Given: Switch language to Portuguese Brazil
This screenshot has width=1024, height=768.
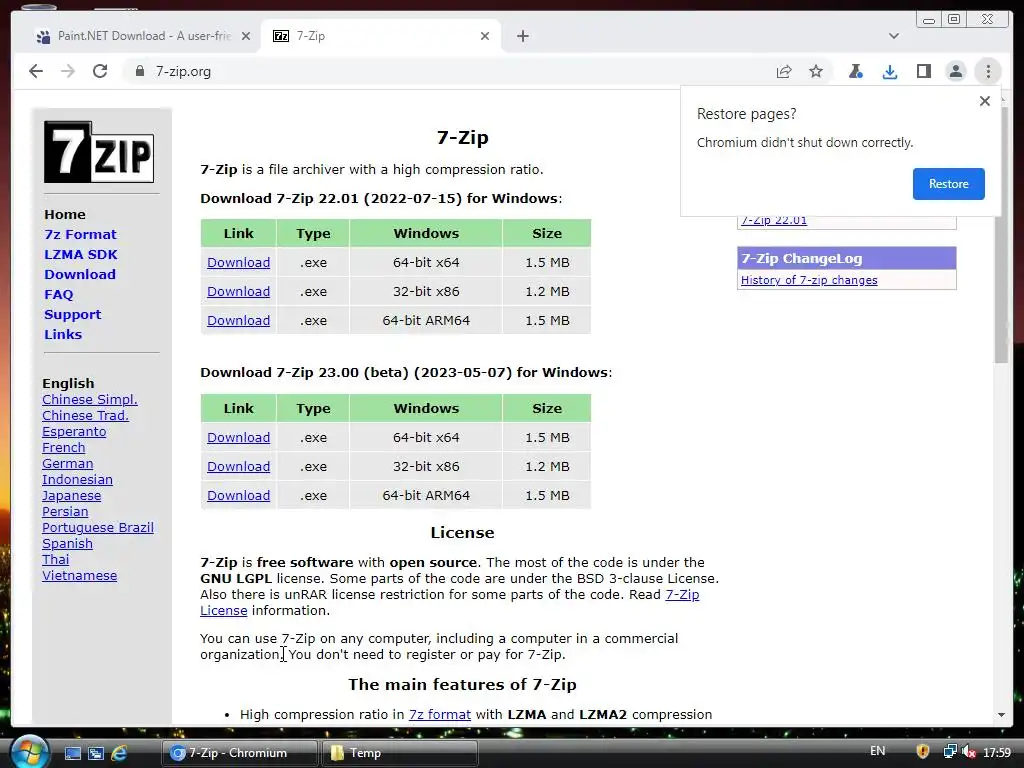Looking at the screenshot, I should point(98,528).
